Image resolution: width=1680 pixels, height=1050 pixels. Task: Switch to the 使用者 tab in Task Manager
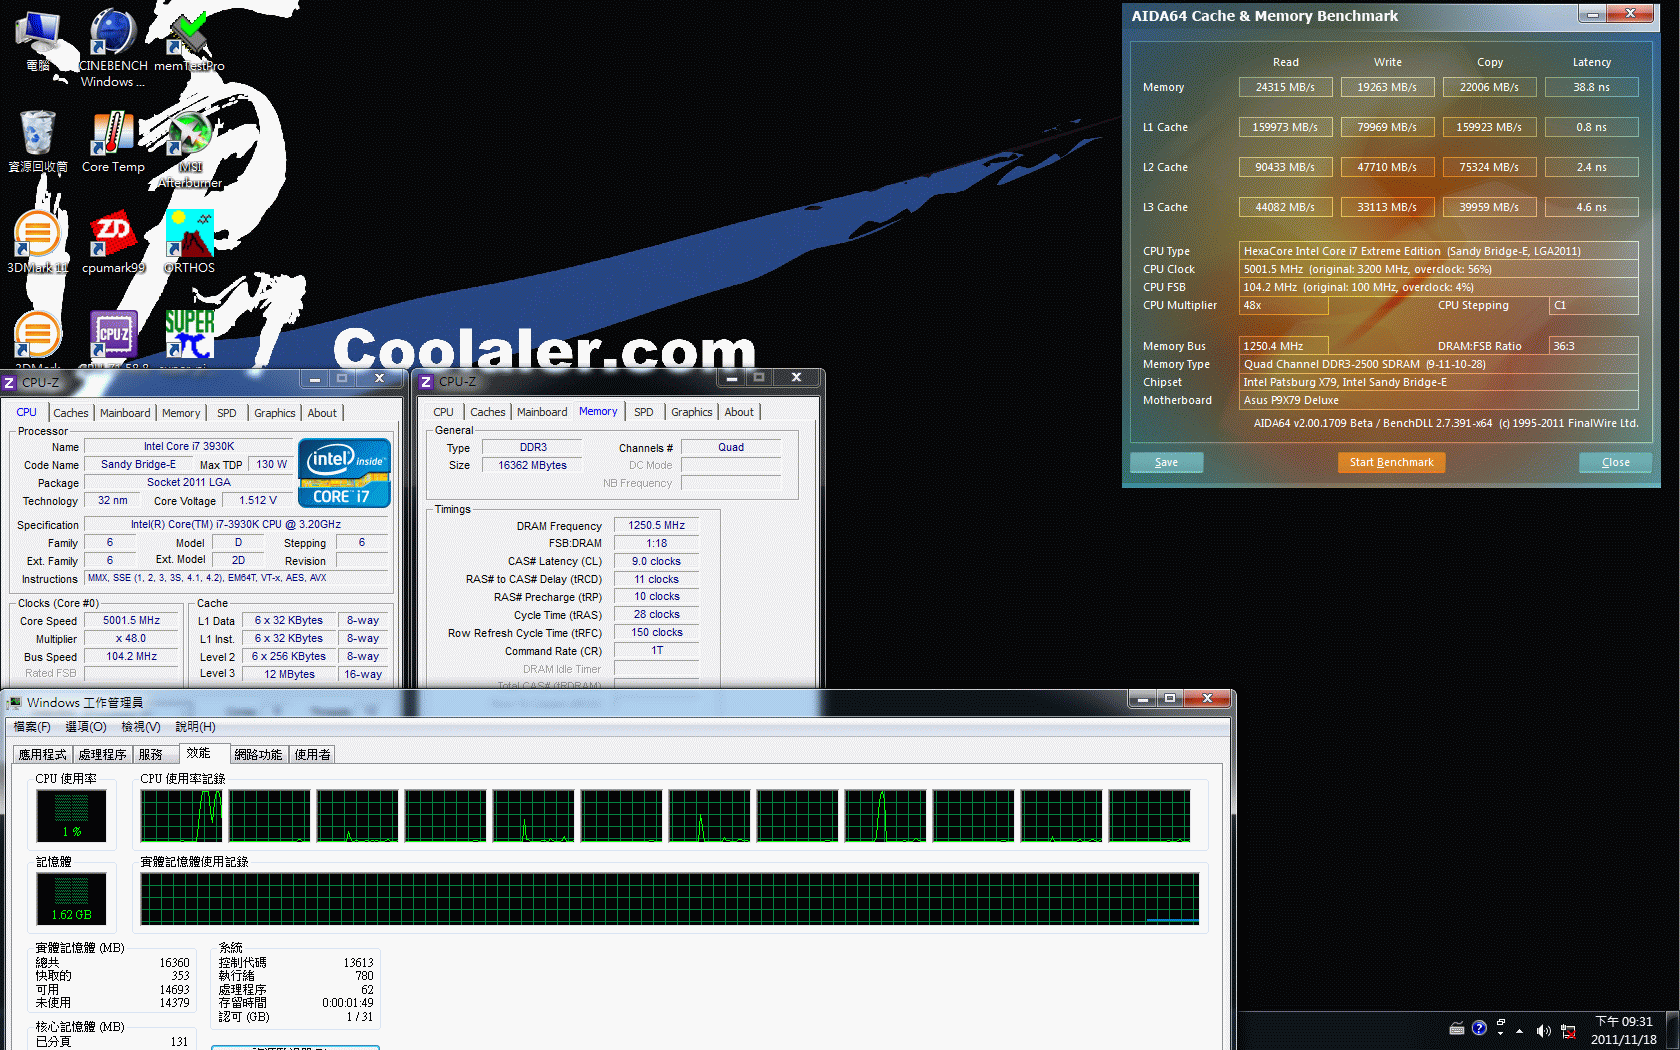(312, 755)
